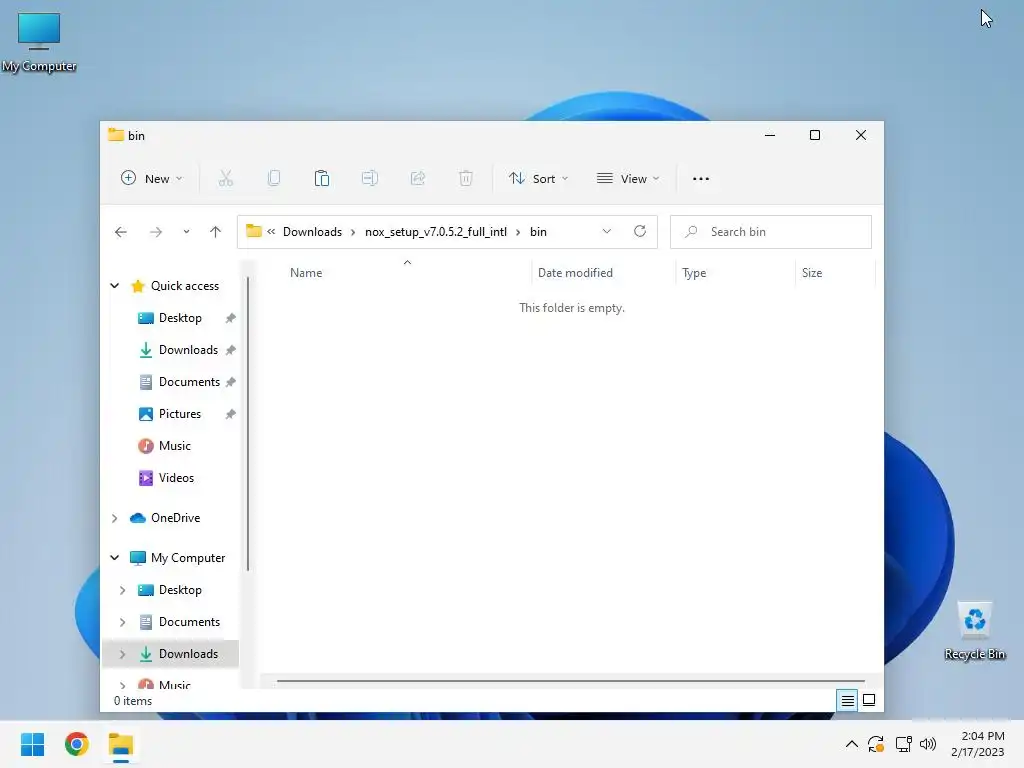This screenshot has width=1024, height=768.
Task: Switch to details view layout icon
Action: pyautogui.click(x=847, y=700)
